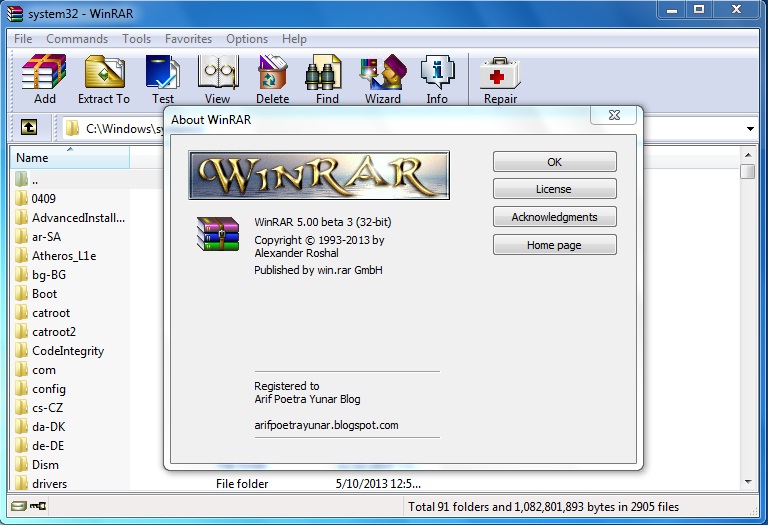Go up one folder level
768x526 pixels.
(29, 128)
